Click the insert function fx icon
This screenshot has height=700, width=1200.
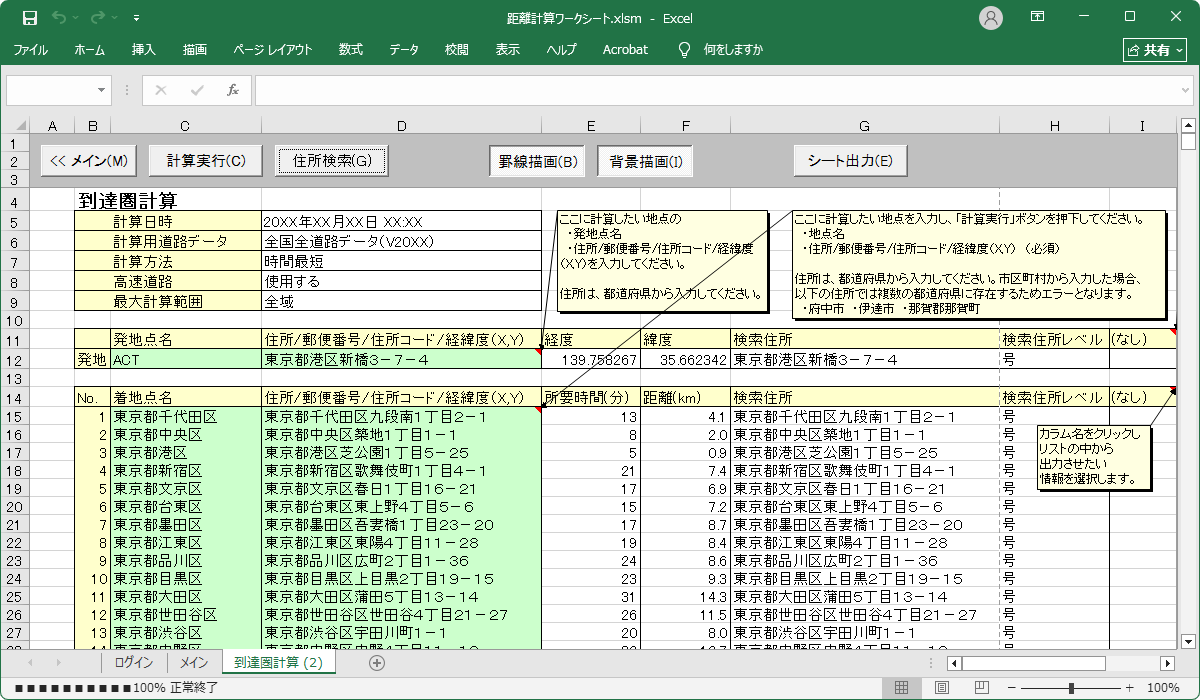(232, 90)
